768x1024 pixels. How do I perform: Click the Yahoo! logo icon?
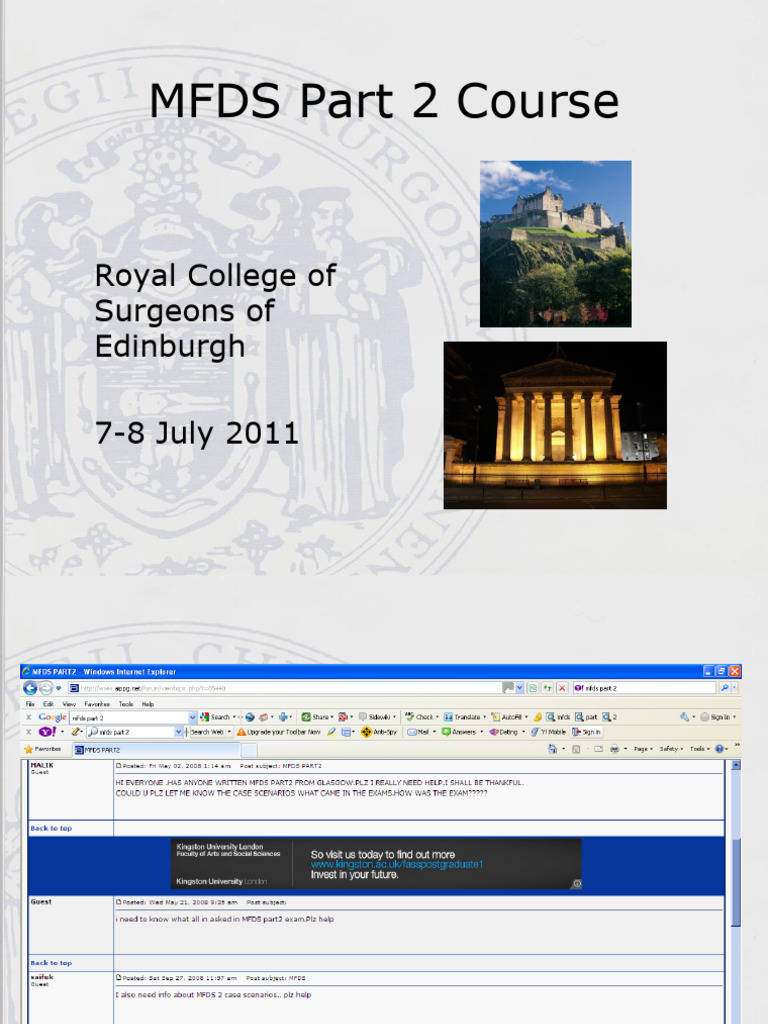pyautogui.click(x=48, y=732)
